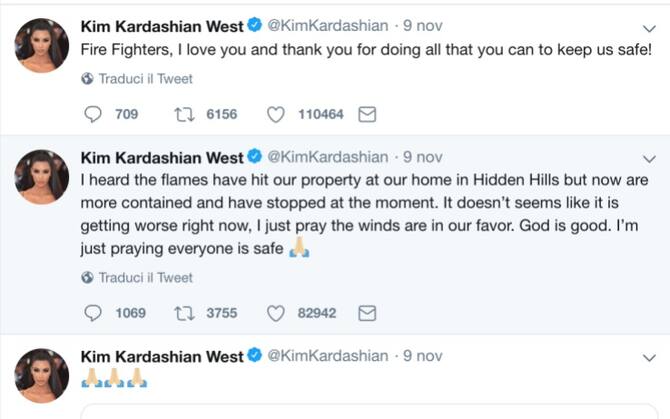Like the Fire Fighters tweet
This screenshot has width=670, height=419.
[276, 114]
